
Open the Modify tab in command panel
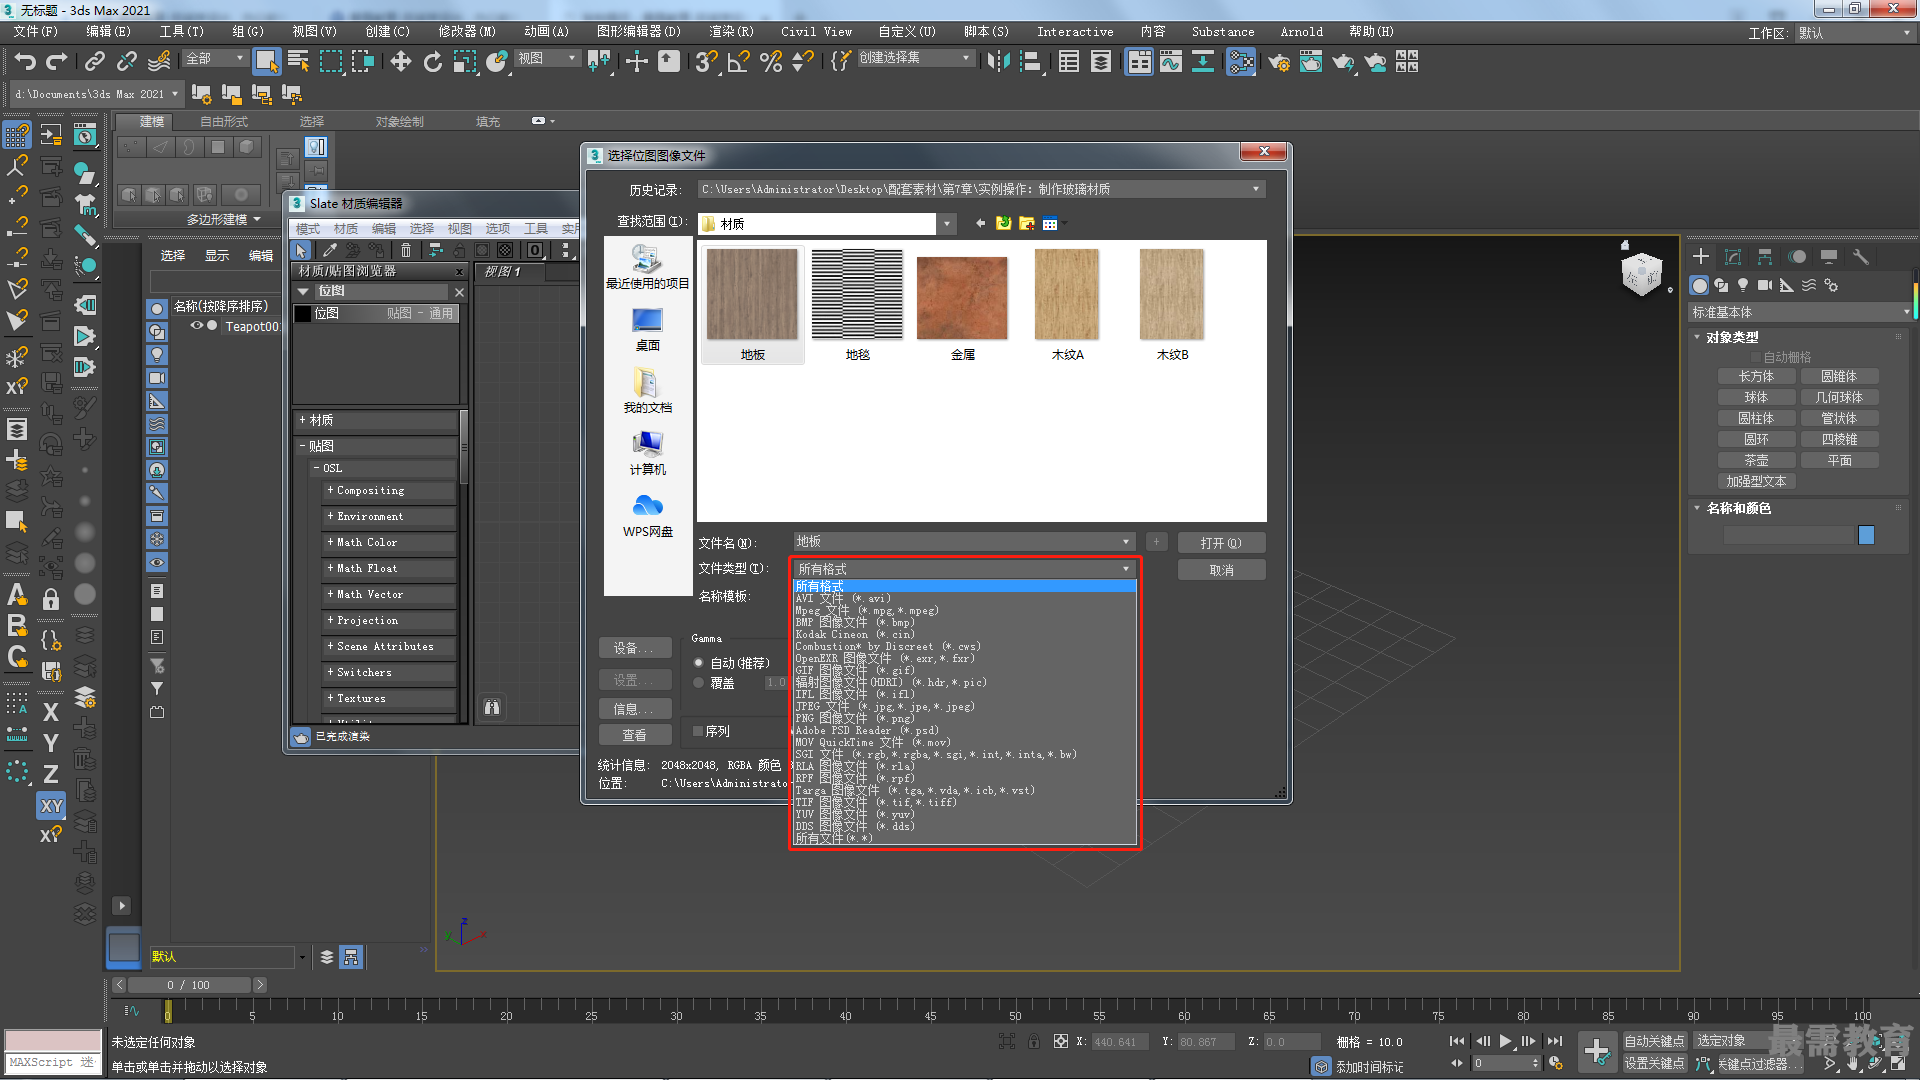coord(1733,257)
